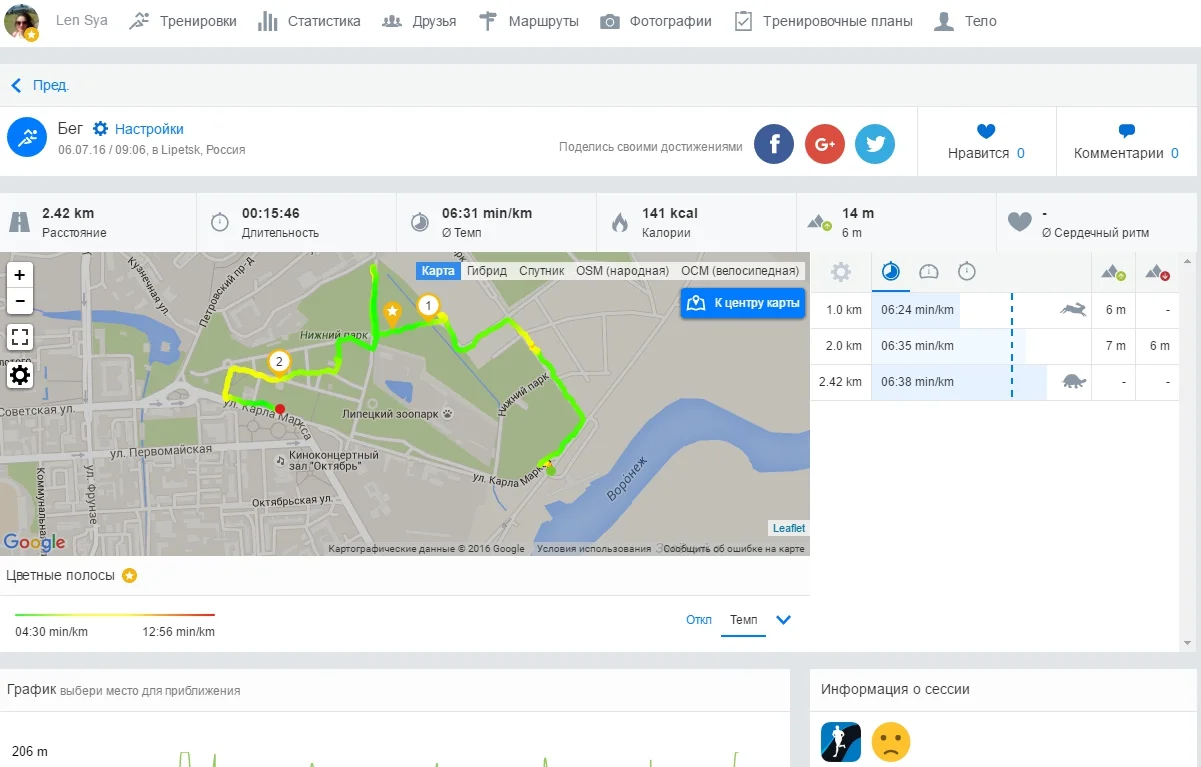This screenshot has width=1201, height=767.
Task: Click the elevation gain mountain icon
Action: tap(820, 222)
